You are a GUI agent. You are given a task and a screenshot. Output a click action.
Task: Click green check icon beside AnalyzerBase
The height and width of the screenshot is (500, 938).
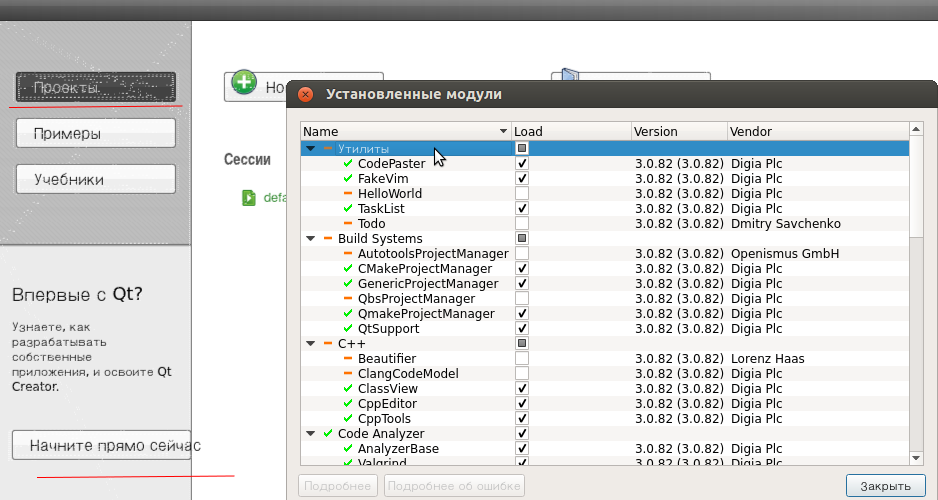(348, 449)
